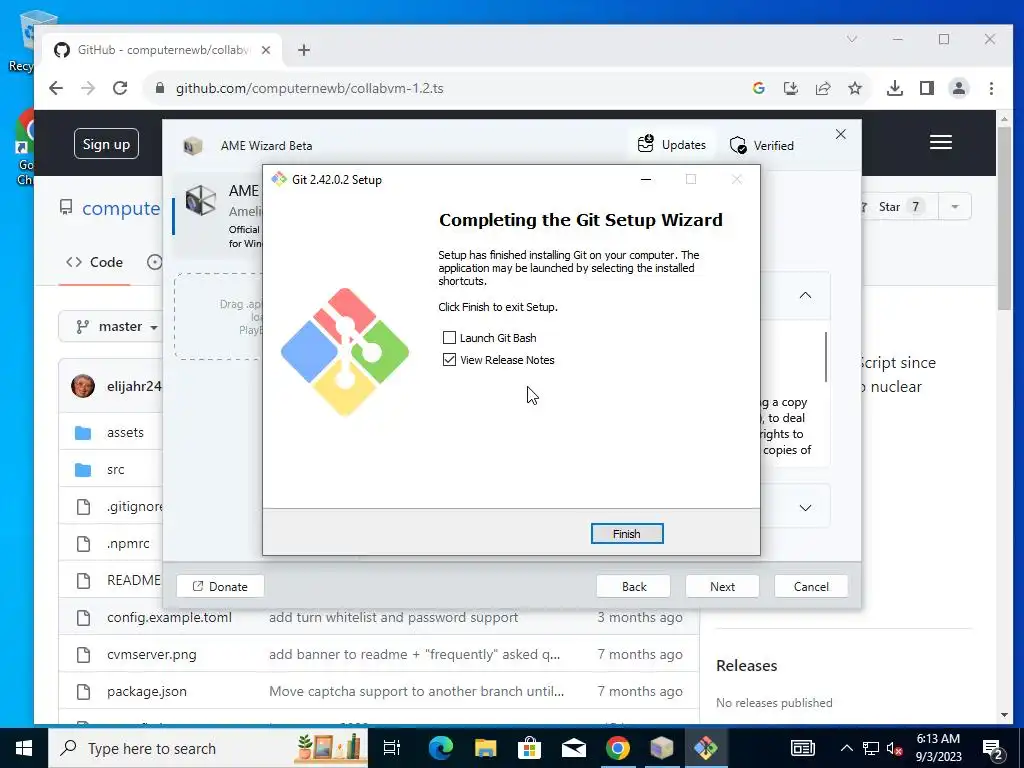Open Chrome tab search dropdown
Viewport: 1024px width, 768px height.
tap(852, 39)
